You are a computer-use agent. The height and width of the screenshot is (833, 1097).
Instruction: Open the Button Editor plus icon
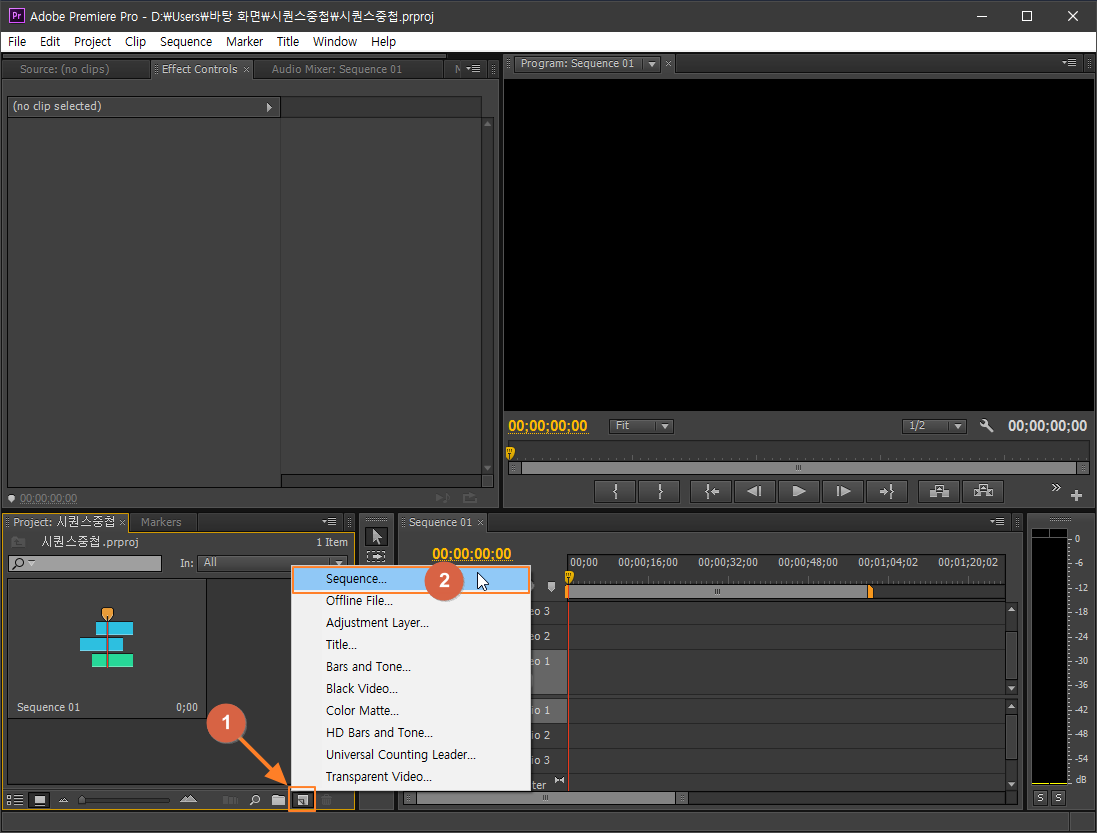click(1077, 495)
